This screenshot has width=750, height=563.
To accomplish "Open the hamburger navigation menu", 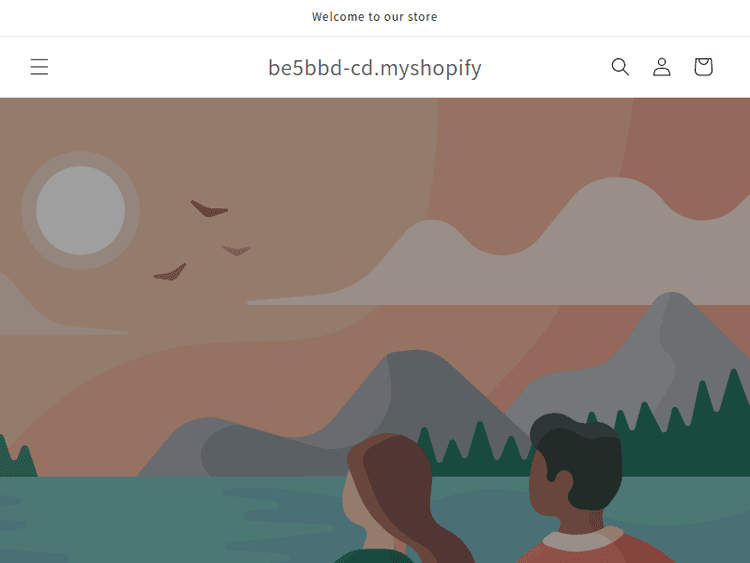I will click(x=39, y=67).
